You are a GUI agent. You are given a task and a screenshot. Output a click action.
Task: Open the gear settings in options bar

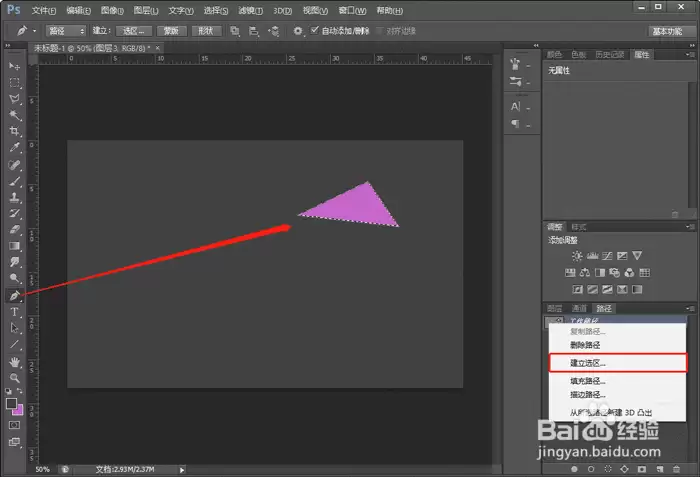(x=298, y=31)
